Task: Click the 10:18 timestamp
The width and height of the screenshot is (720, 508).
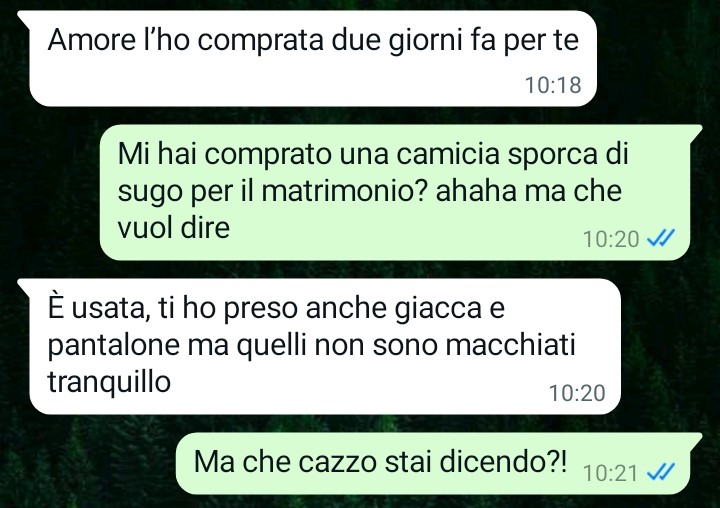Action: point(553,85)
